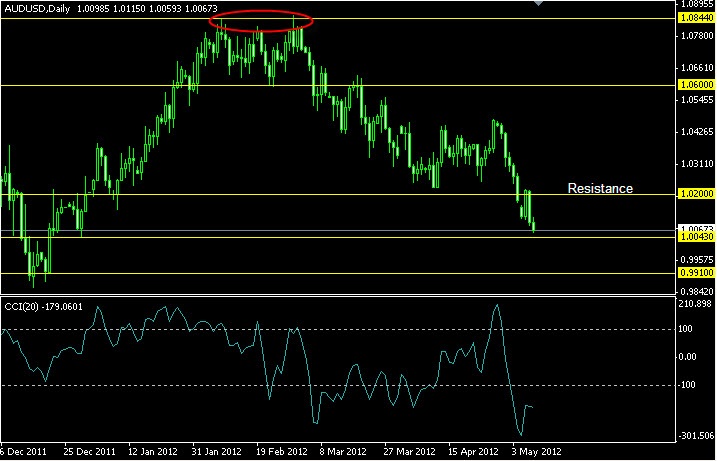The height and width of the screenshot is (461, 717).
Task: Click the -301.506 CCI scale minimum label
Action: 696,435
